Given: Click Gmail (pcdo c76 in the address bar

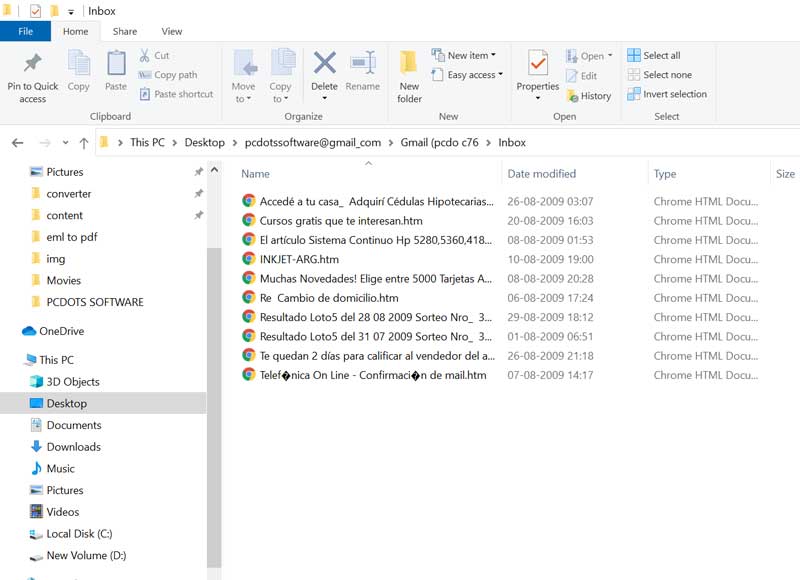Looking at the screenshot, I should (439, 142).
